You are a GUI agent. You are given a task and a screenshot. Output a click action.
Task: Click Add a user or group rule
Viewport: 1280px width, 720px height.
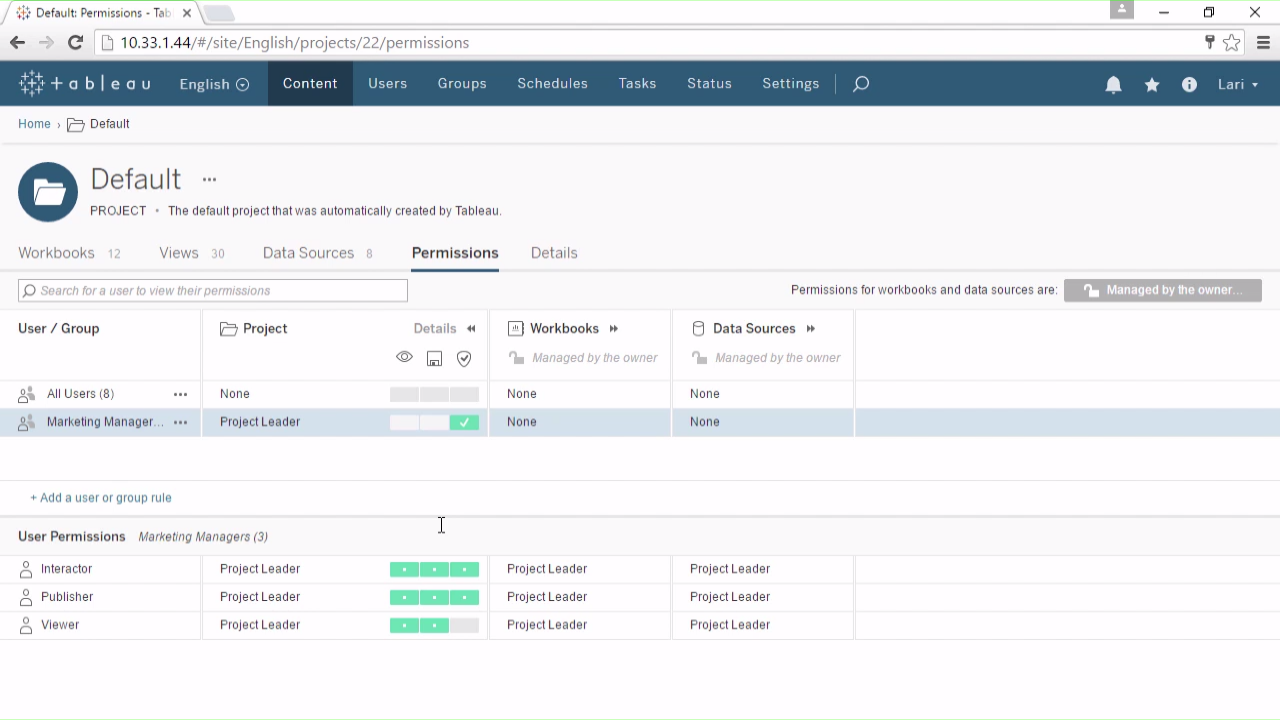101,497
